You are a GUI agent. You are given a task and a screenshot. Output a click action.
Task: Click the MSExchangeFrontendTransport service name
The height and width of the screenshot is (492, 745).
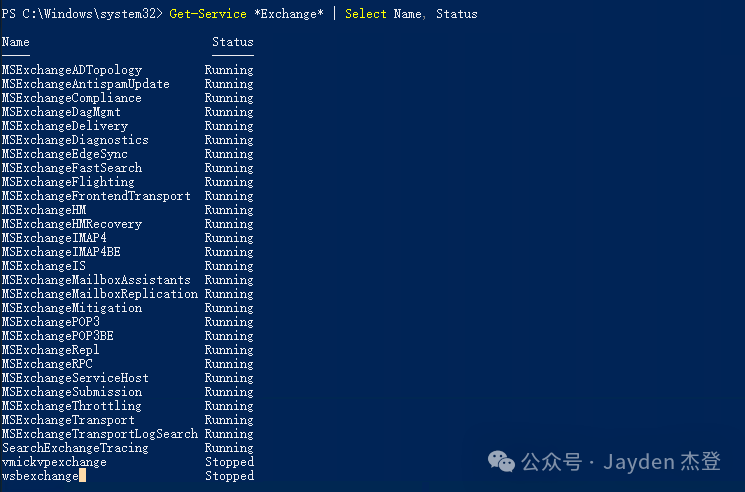tap(96, 196)
